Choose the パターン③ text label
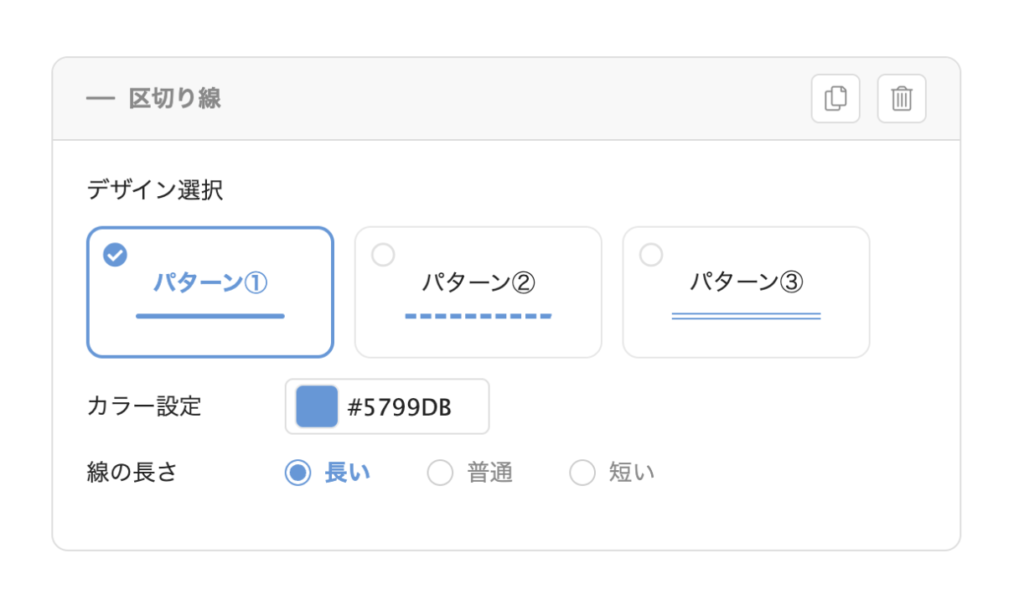 (746, 282)
